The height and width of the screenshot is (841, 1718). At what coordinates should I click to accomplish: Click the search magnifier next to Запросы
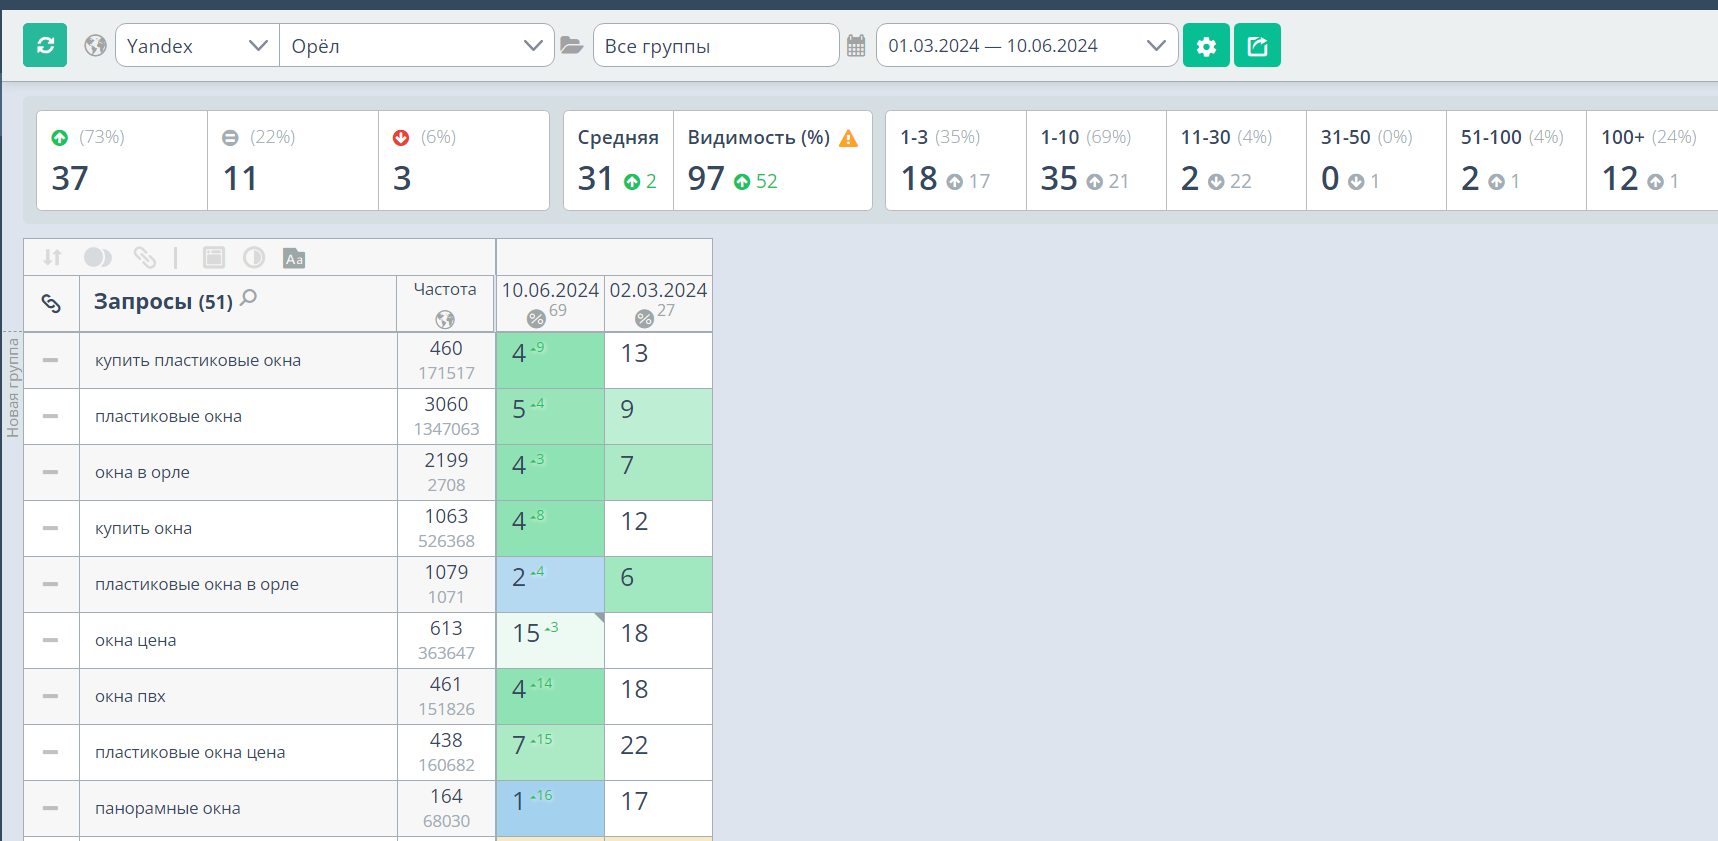pos(249,297)
